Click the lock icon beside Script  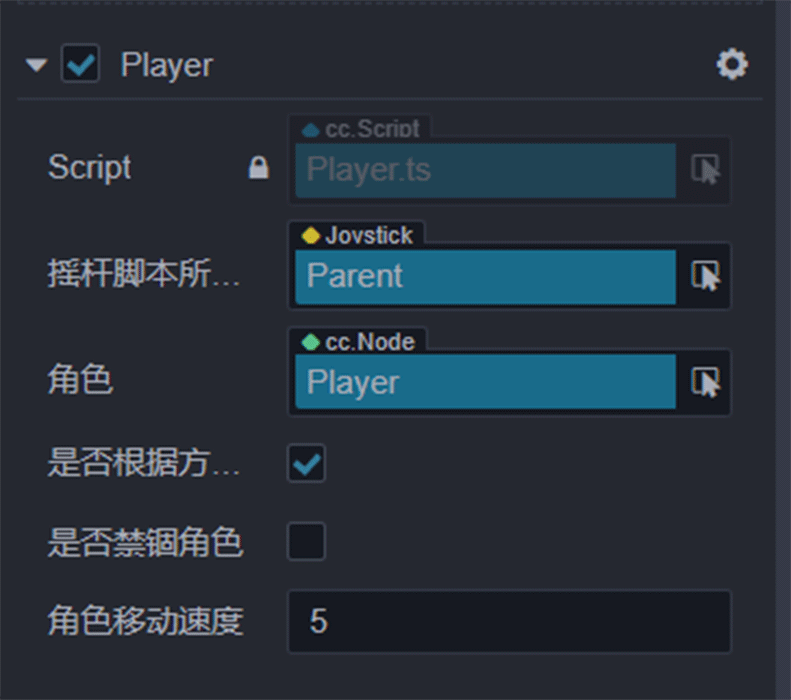tap(258, 168)
